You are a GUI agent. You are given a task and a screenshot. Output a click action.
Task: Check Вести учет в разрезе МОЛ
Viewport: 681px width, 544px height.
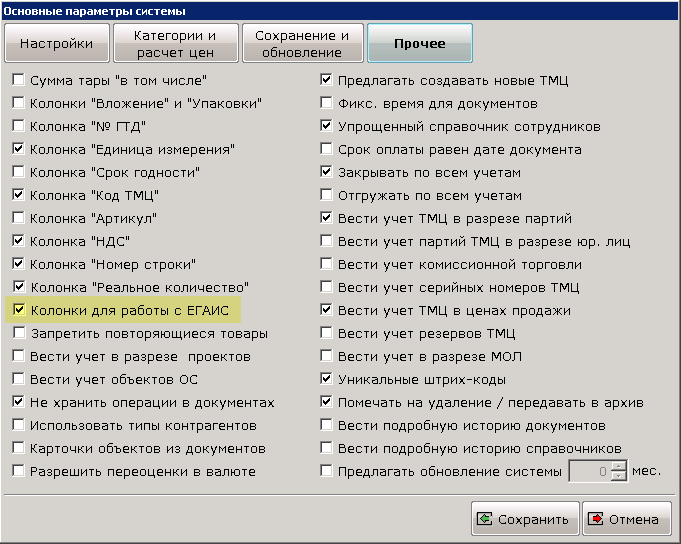click(x=326, y=356)
